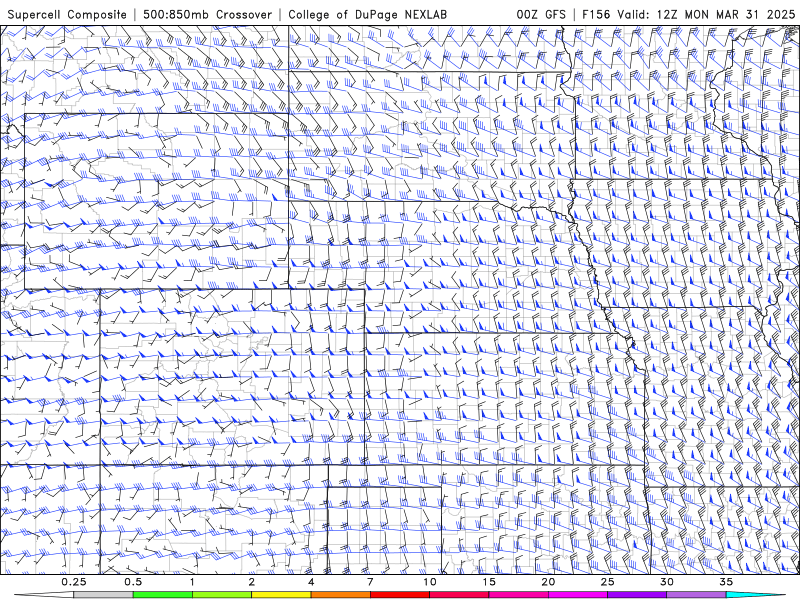The width and height of the screenshot is (800, 600).
Task: Select the gray segment of the color bar
Action: point(104,595)
